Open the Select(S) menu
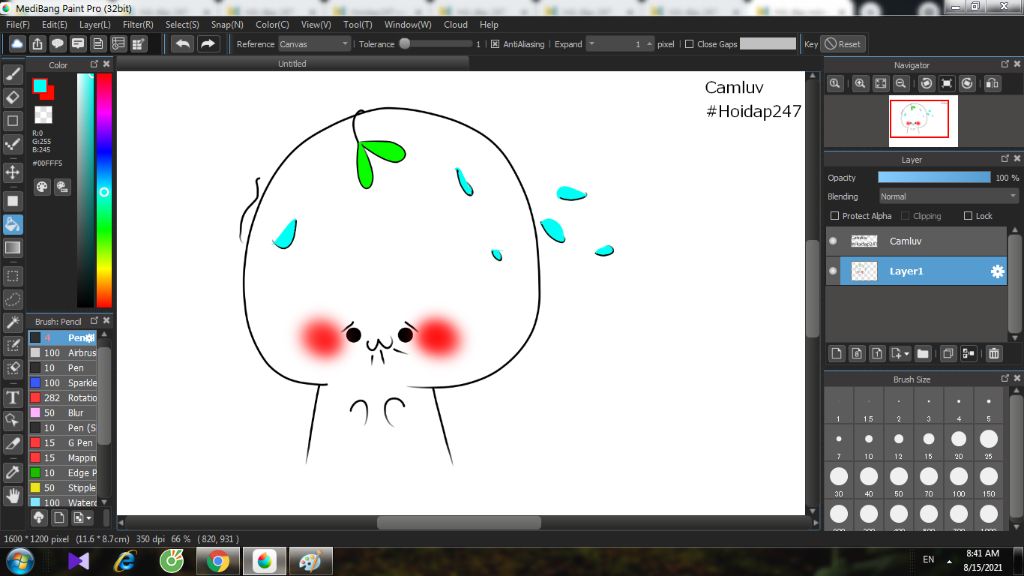 point(182,24)
